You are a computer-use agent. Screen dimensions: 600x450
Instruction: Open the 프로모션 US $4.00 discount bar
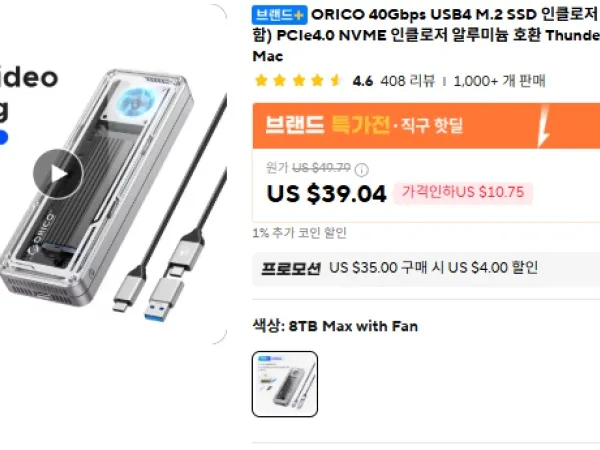click(426, 269)
